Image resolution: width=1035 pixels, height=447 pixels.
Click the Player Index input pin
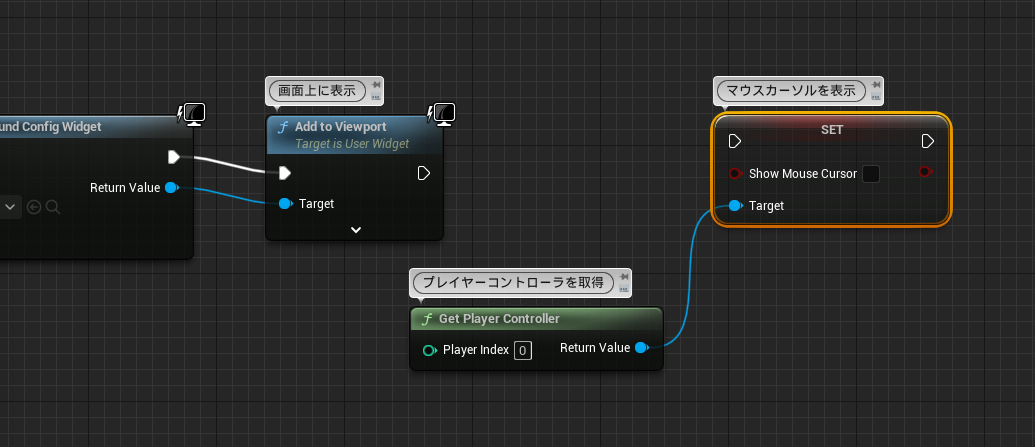[430, 350]
